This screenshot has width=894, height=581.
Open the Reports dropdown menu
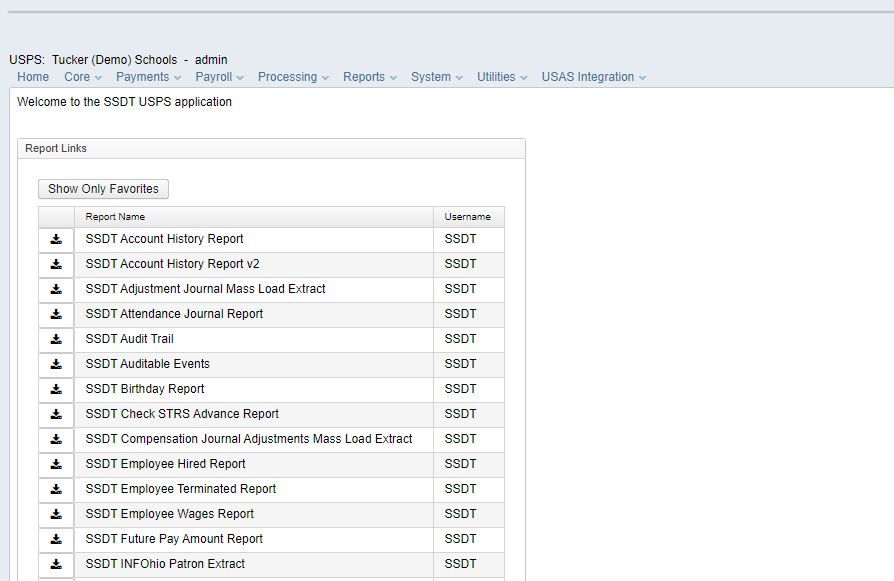[369, 77]
